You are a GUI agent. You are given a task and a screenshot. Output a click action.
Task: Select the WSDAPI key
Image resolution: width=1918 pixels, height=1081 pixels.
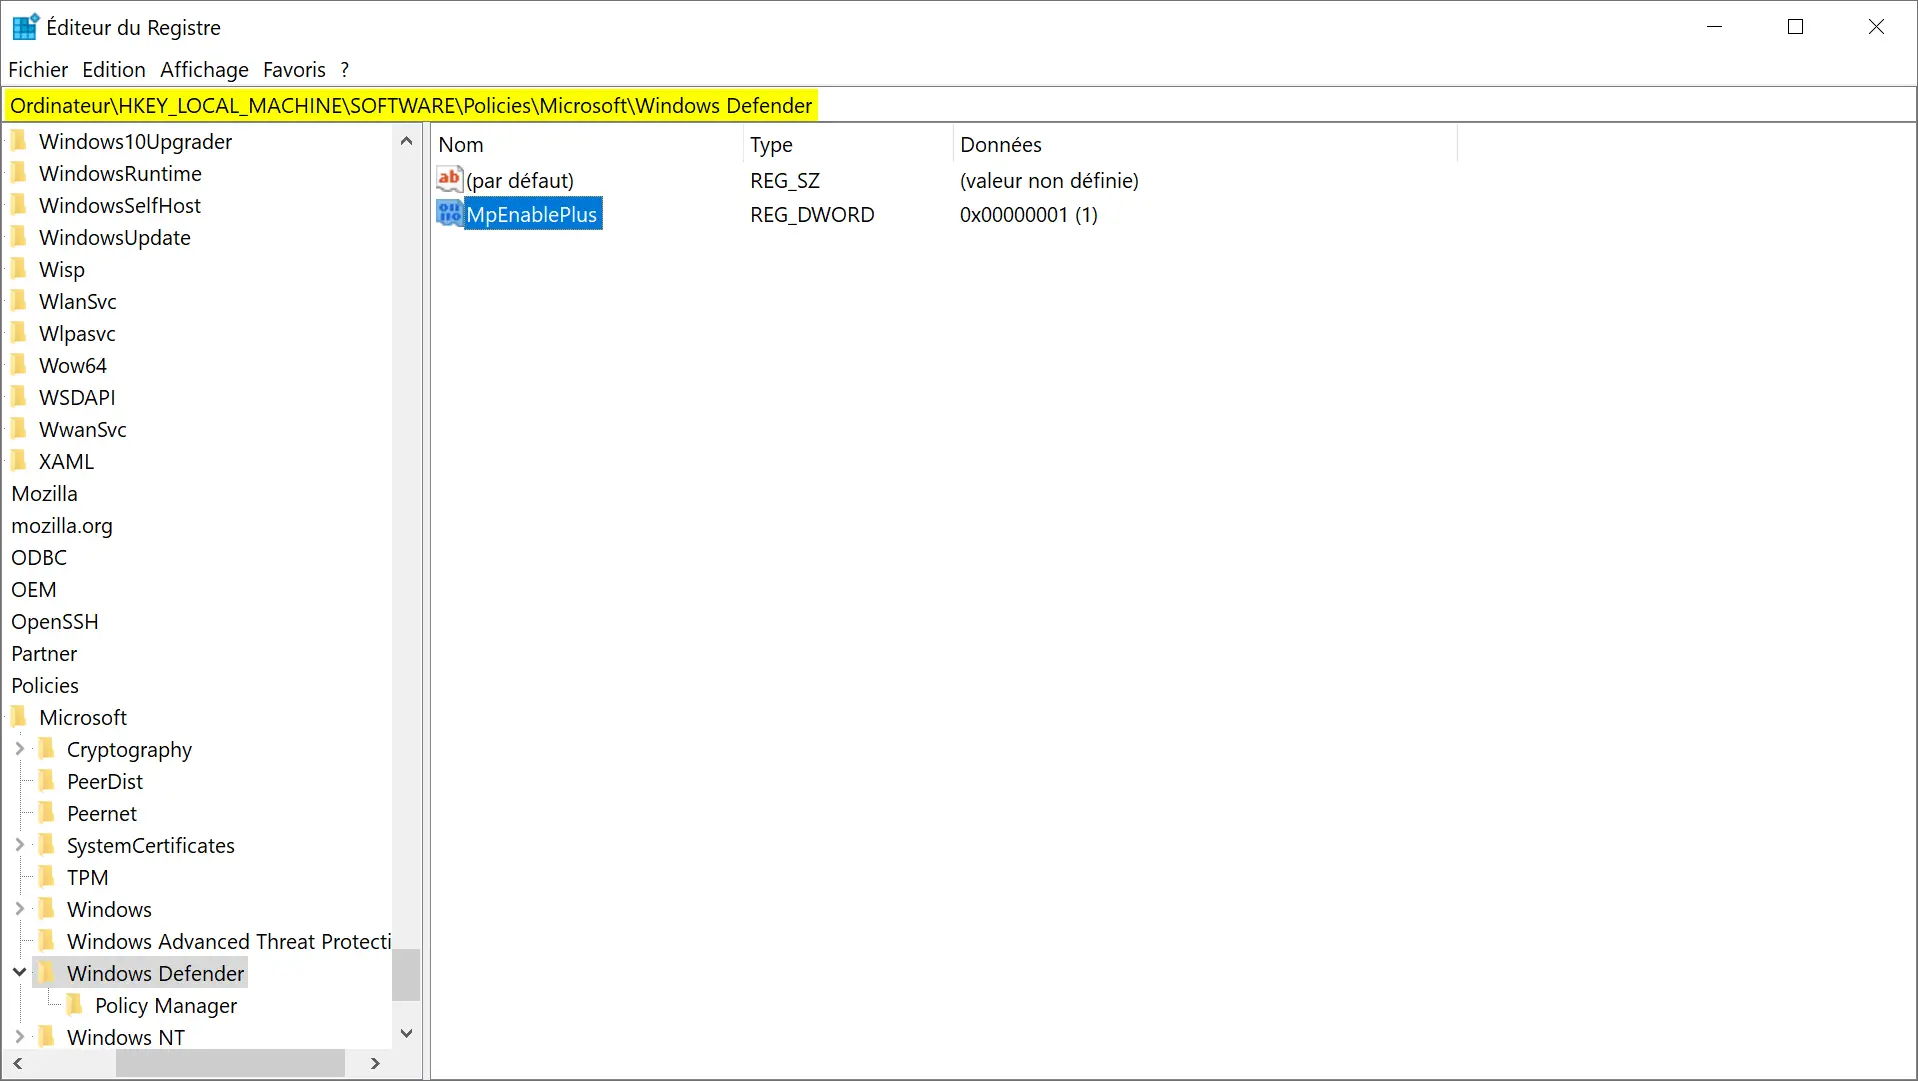coord(76,397)
